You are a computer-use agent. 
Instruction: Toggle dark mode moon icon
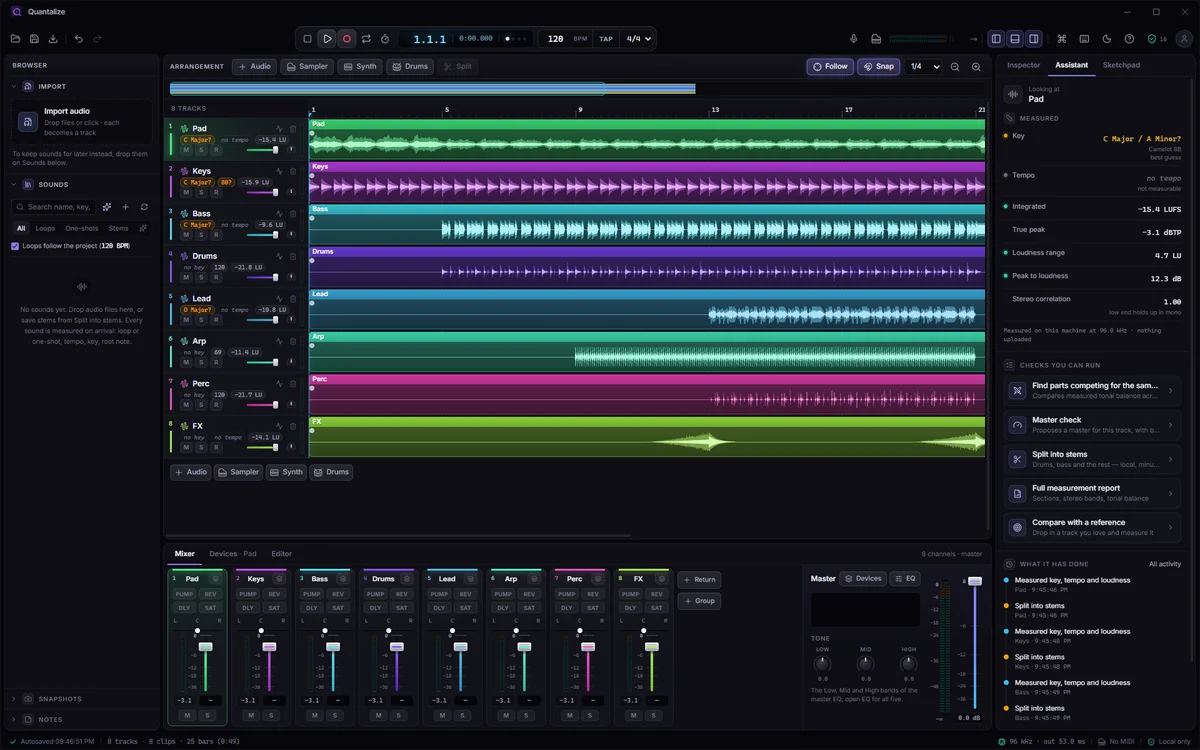coord(1107,39)
